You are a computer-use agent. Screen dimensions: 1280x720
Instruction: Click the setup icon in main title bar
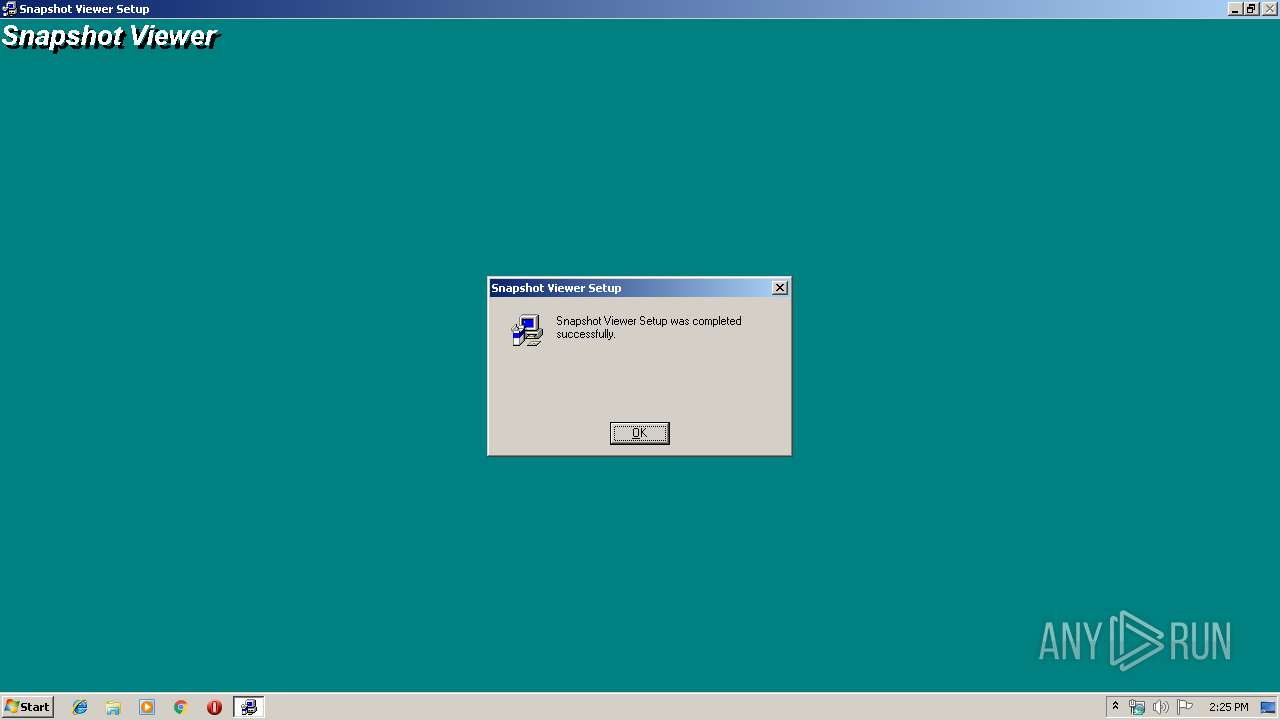tap(9, 9)
